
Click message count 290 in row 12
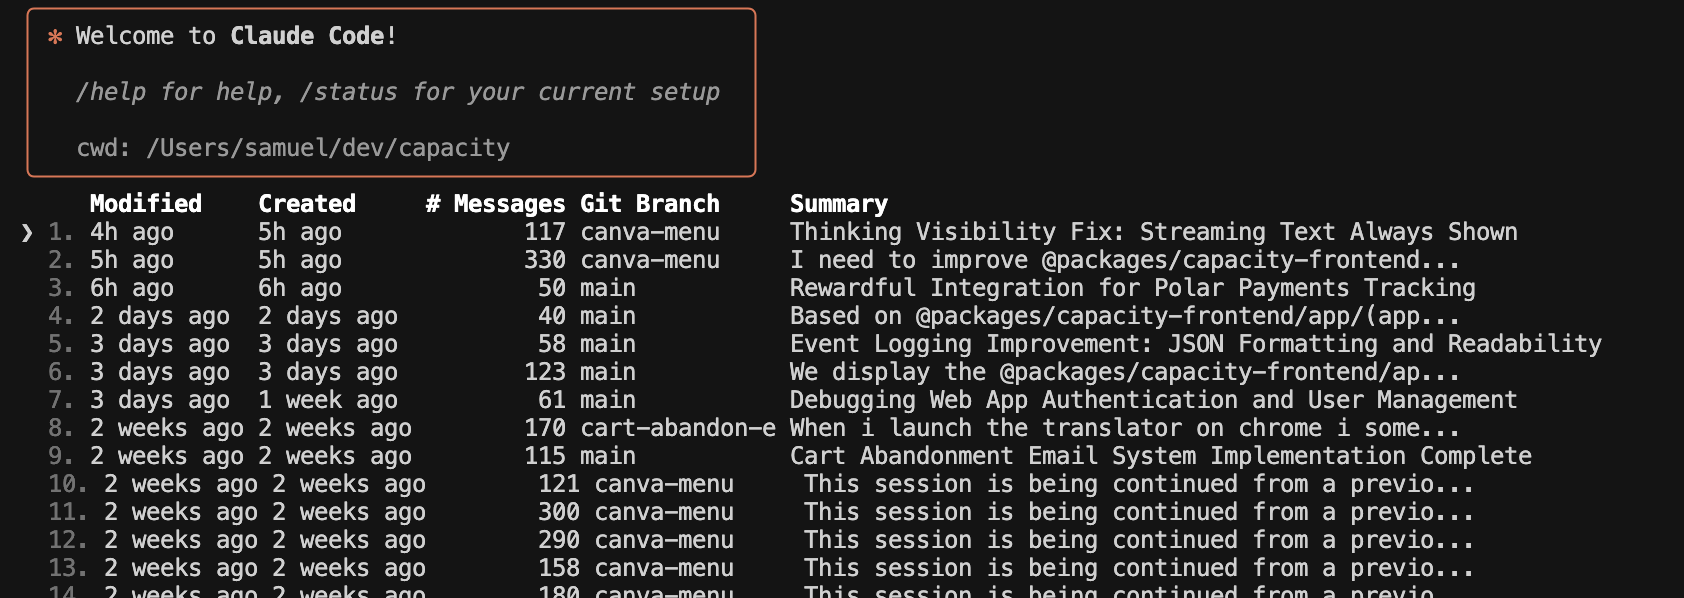(x=559, y=540)
